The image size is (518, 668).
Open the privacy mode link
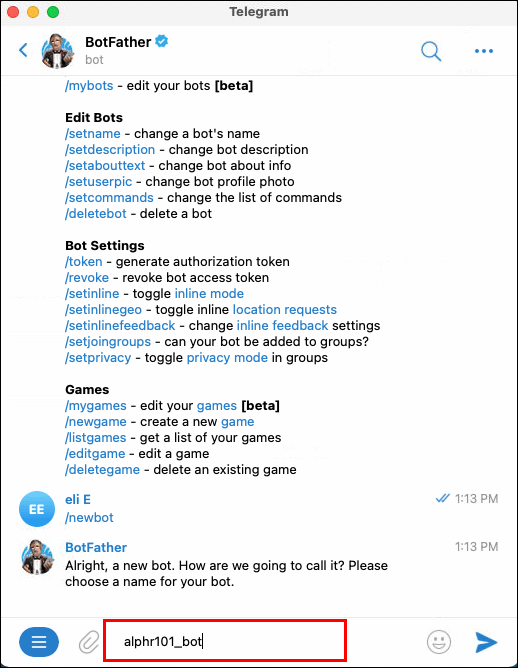pos(227,357)
